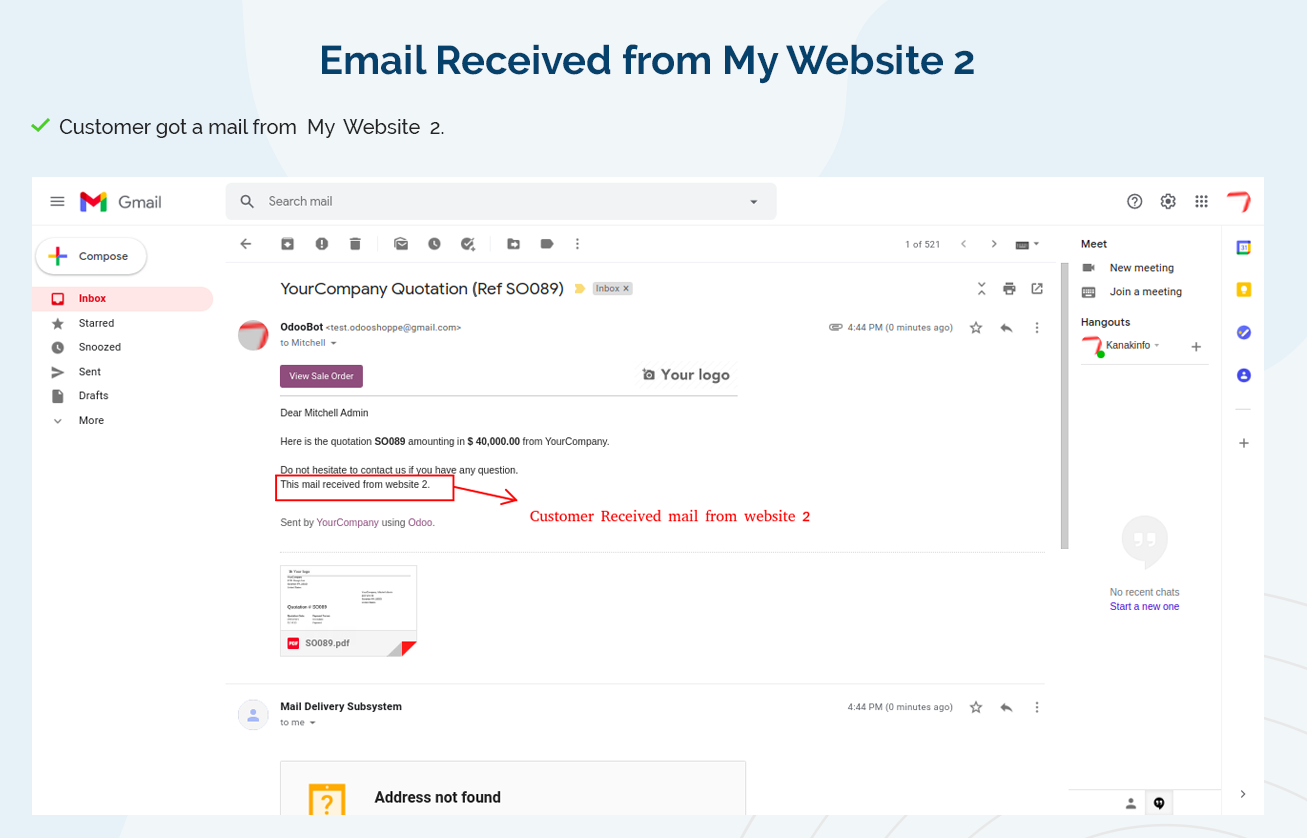This screenshot has width=1308, height=838.
Task: Archive the open email
Action: [287, 244]
